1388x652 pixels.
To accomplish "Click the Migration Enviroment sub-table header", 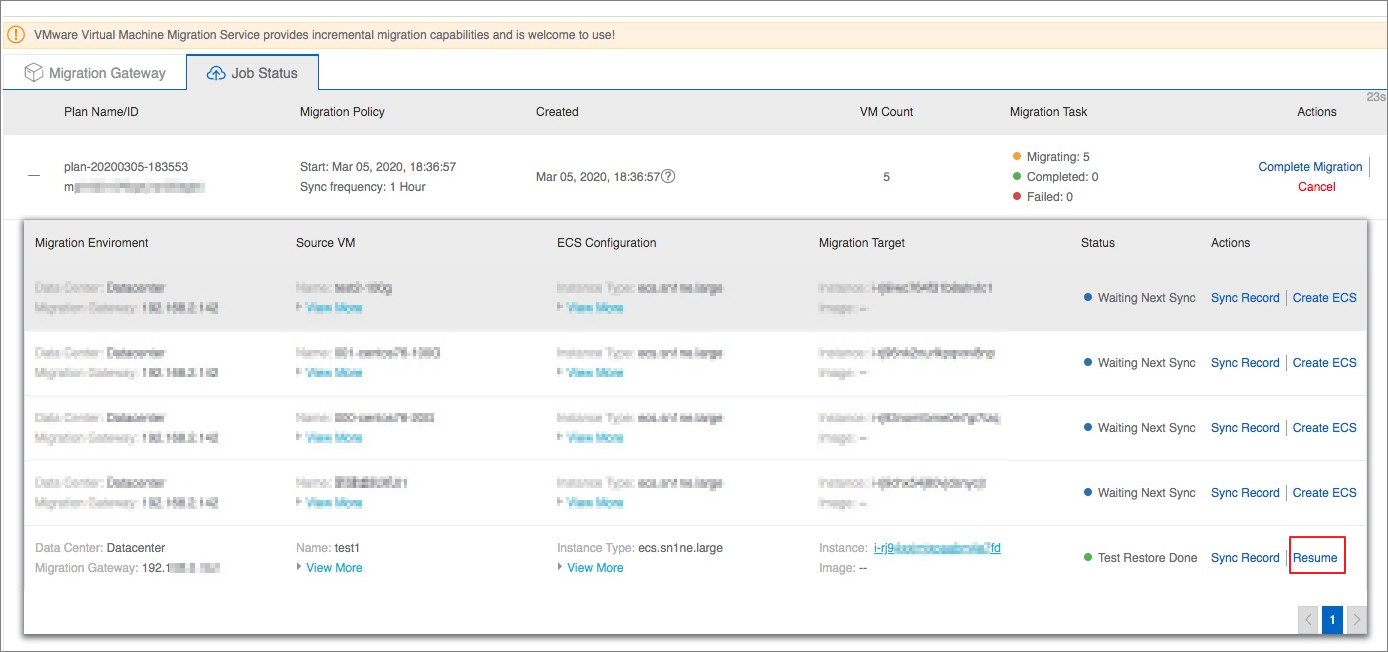I will tap(91, 243).
